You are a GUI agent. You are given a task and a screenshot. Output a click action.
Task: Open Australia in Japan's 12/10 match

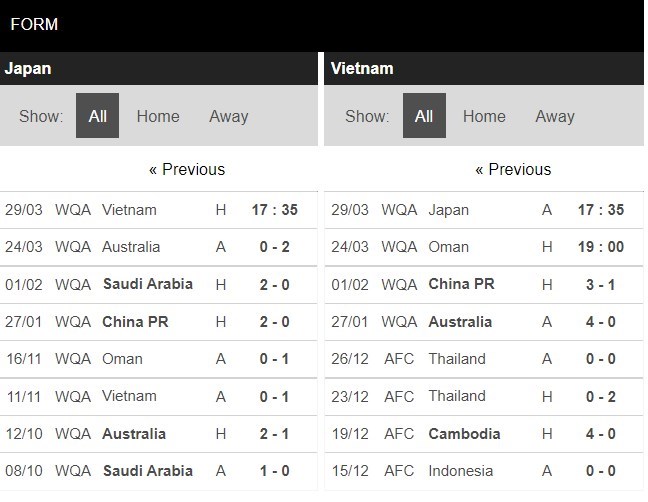tap(134, 433)
